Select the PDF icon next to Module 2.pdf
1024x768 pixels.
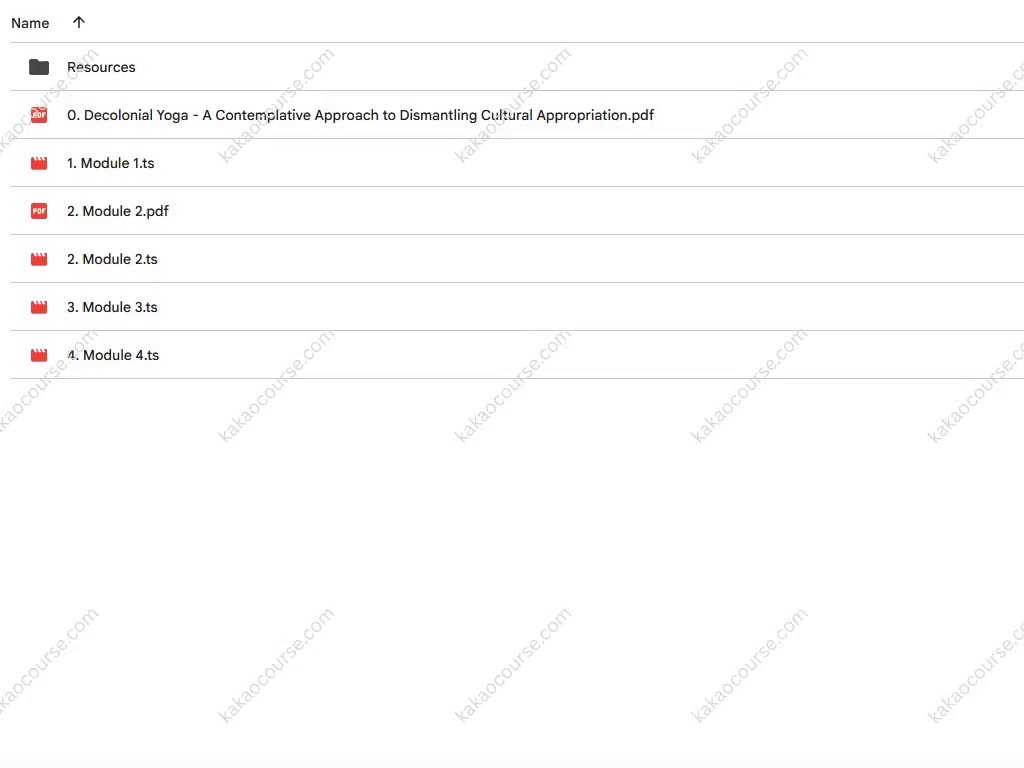[39, 211]
